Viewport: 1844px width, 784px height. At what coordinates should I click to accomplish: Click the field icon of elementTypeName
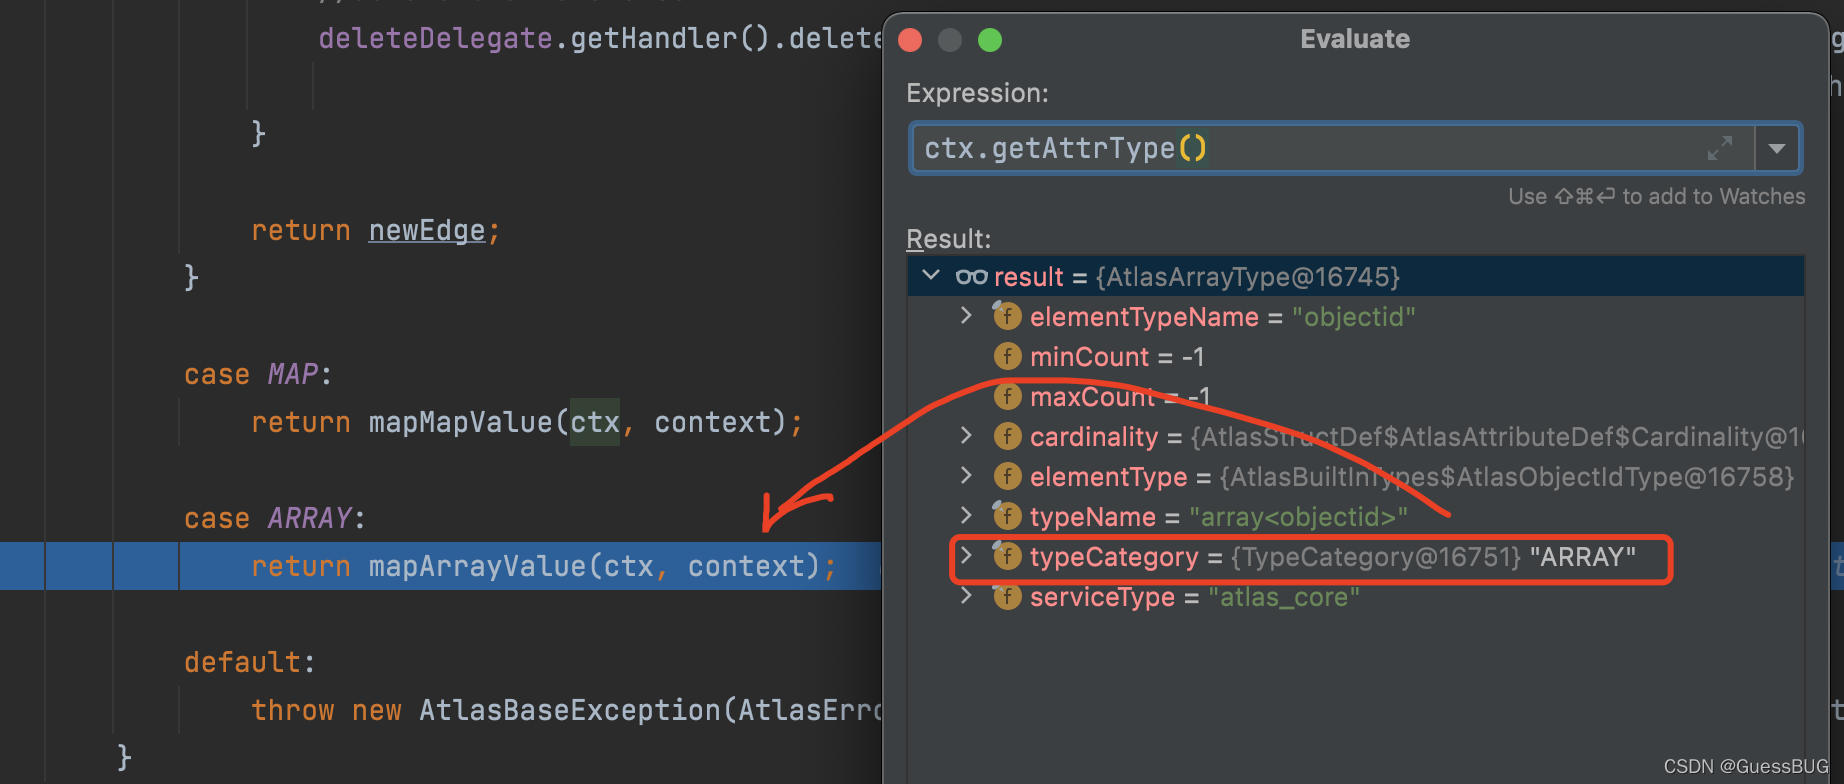1006,316
